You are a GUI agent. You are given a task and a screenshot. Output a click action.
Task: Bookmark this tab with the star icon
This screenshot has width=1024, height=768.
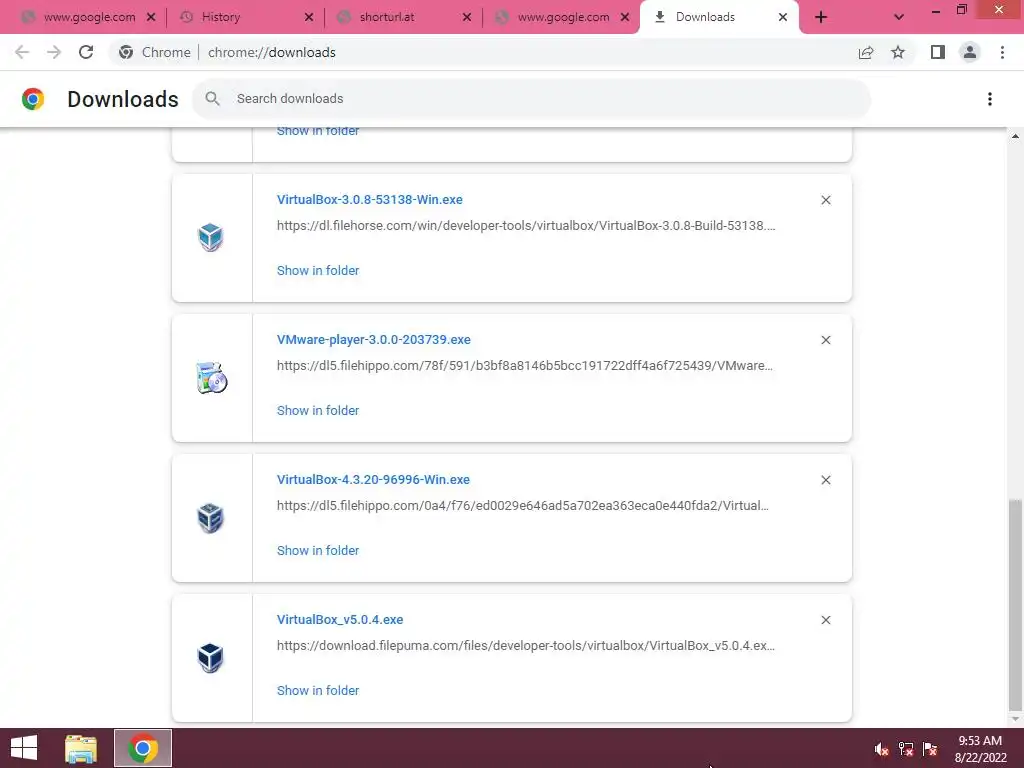898,52
